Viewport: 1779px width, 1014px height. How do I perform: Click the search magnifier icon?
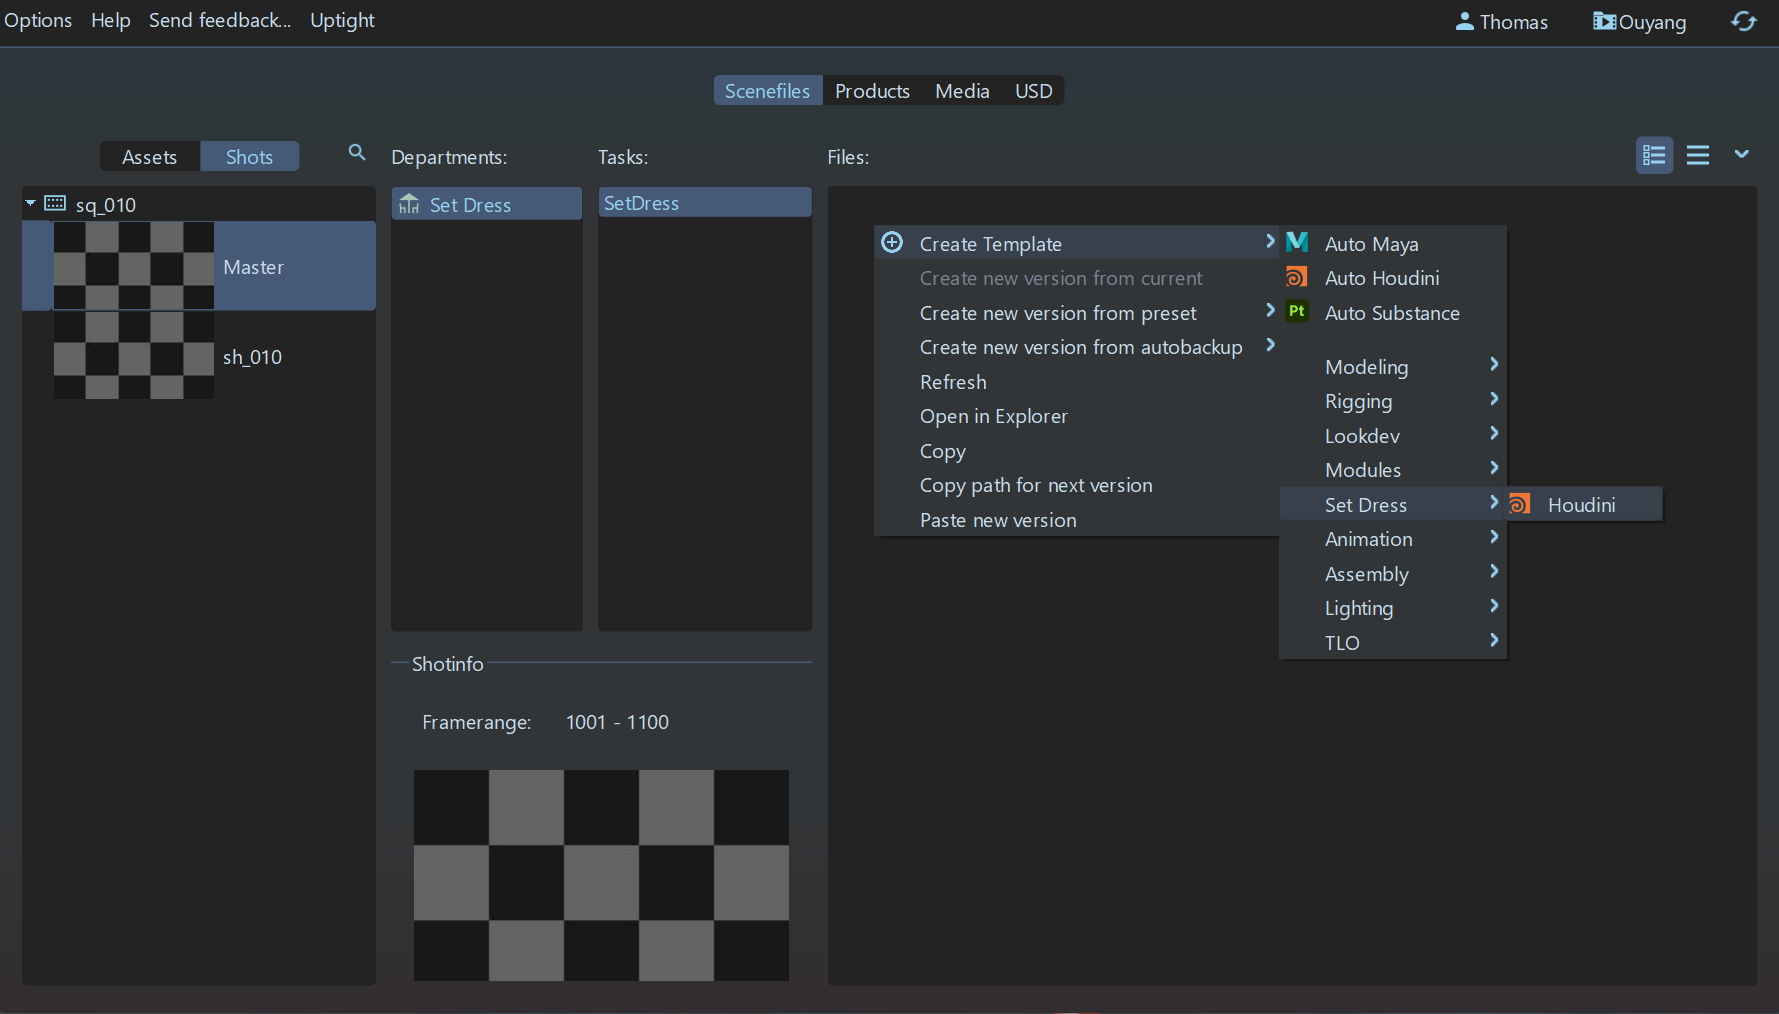coord(356,153)
